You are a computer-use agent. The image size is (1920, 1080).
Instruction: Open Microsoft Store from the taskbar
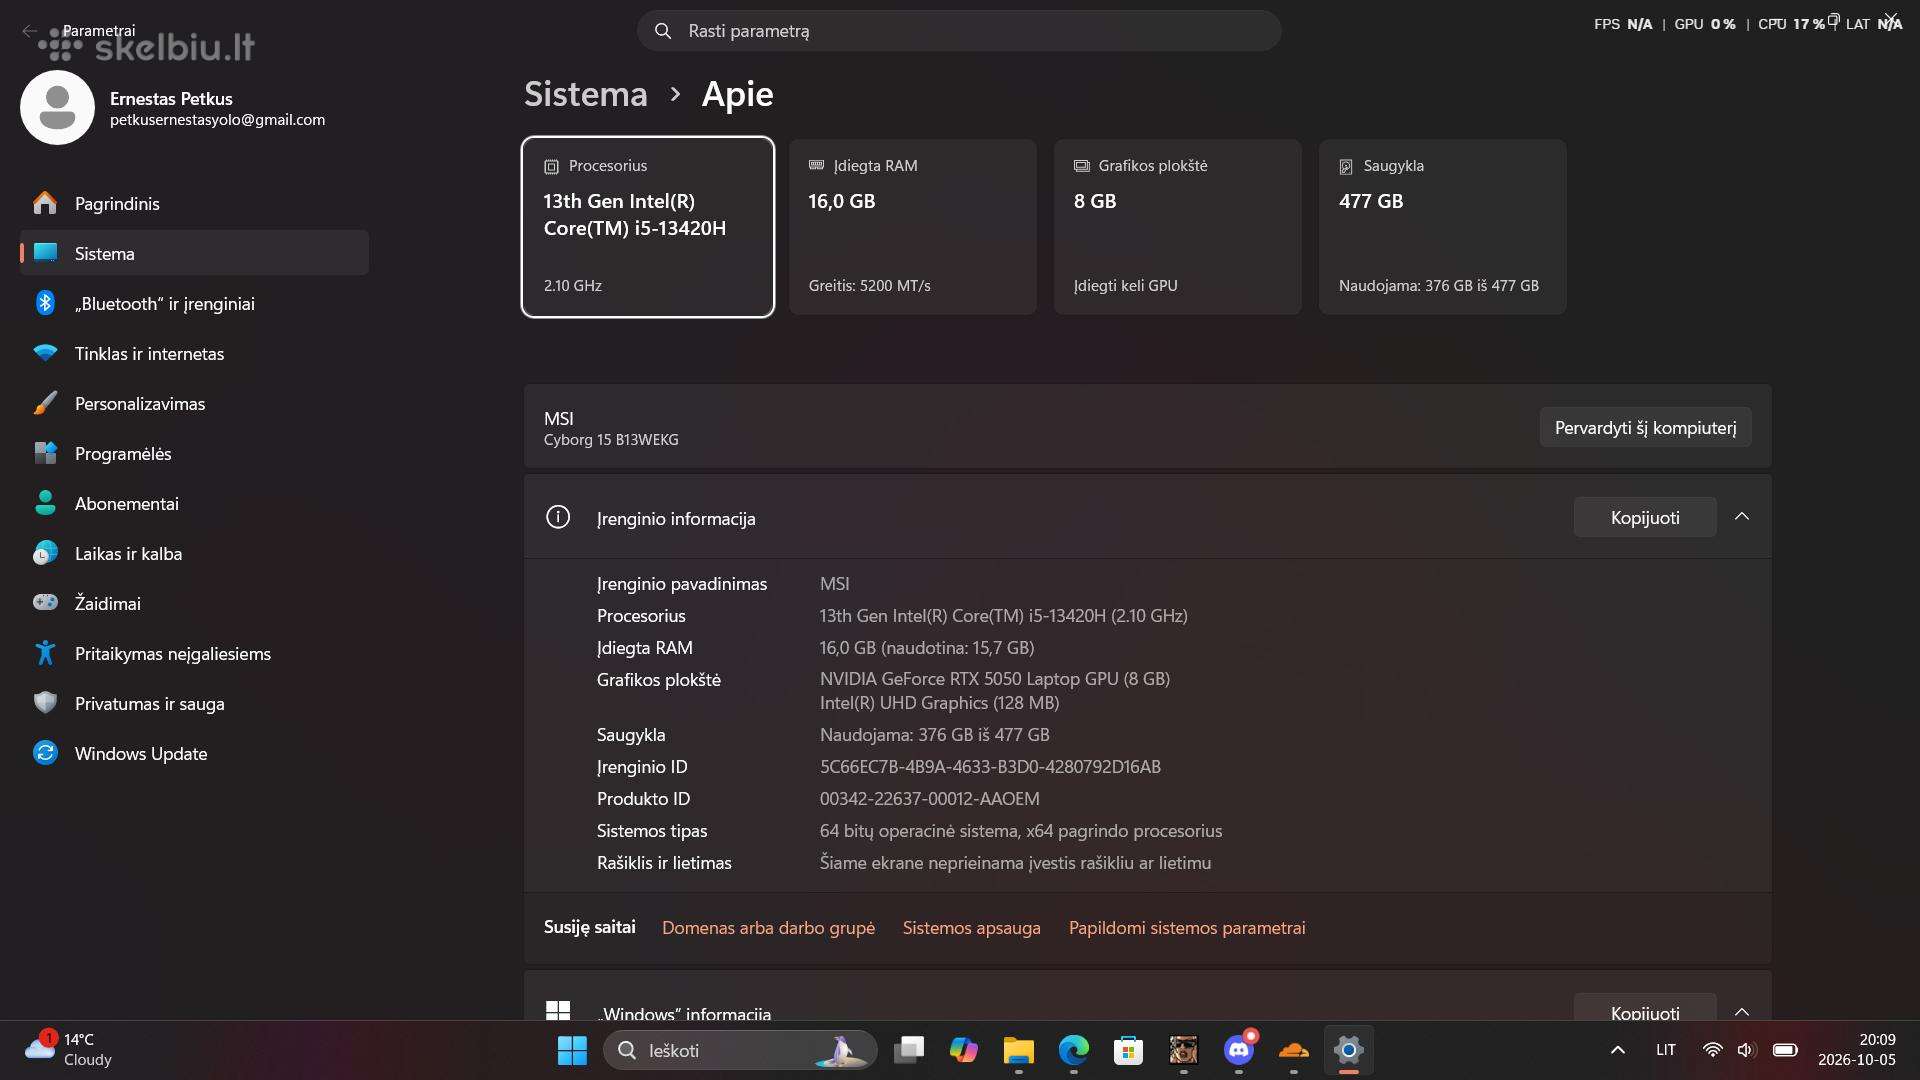1129,1050
